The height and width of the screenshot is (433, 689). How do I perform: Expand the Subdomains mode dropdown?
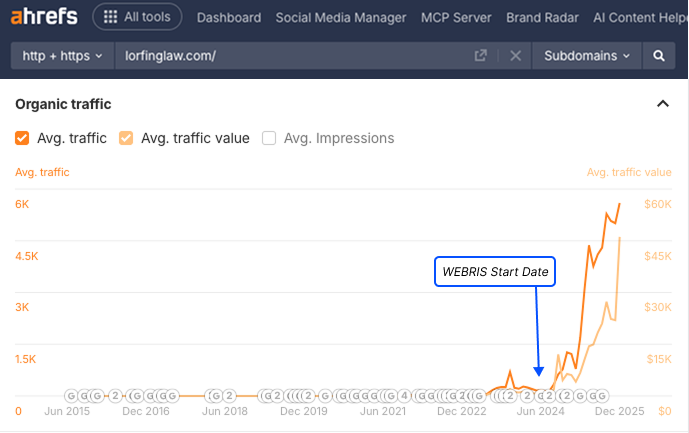(x=587, y=56)
